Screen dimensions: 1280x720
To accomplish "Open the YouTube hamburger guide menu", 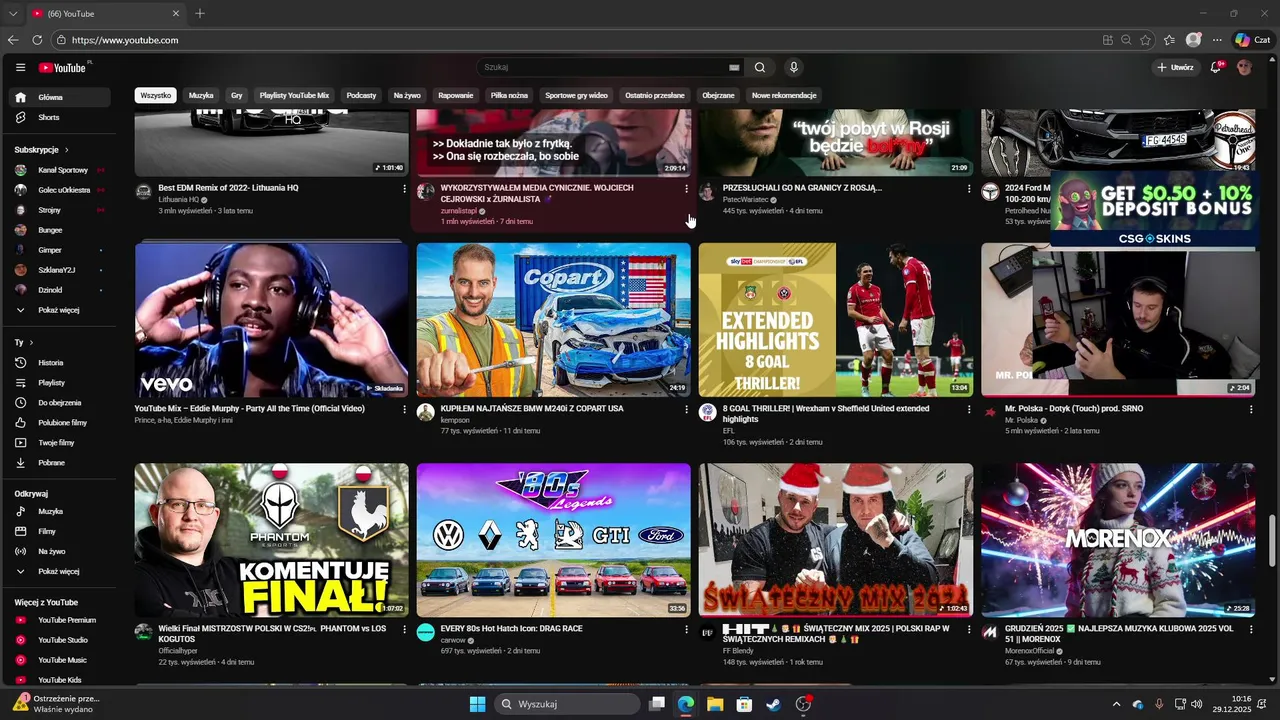I will coord(20,67).
